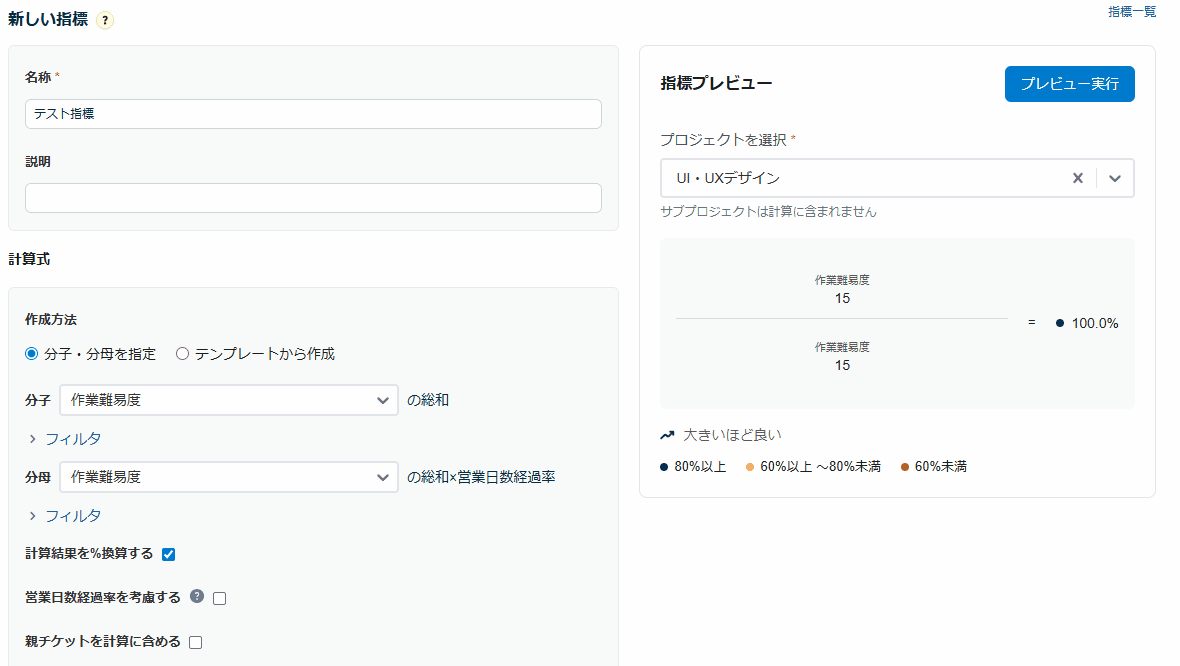The width and height of the screenshot is (1180, 666).
Task: Select テンプレートから作成 radio option
Action: [182, 353]
